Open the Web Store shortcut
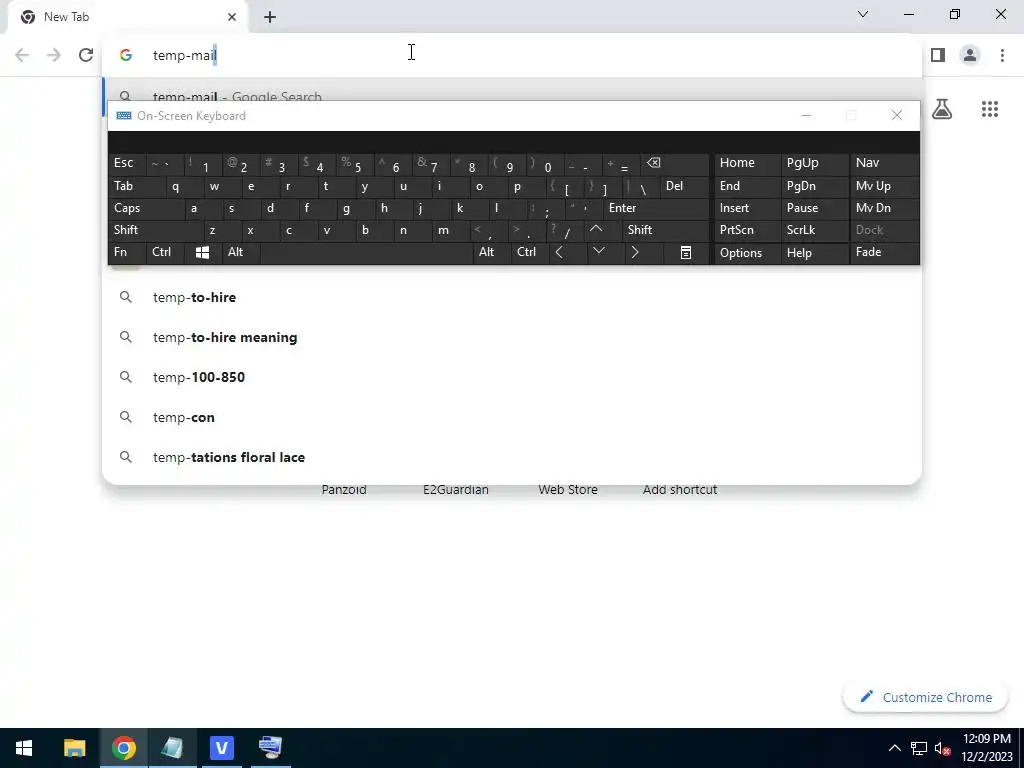The height and width of the screenshot is (768, 1024). [x=568, y=489]
